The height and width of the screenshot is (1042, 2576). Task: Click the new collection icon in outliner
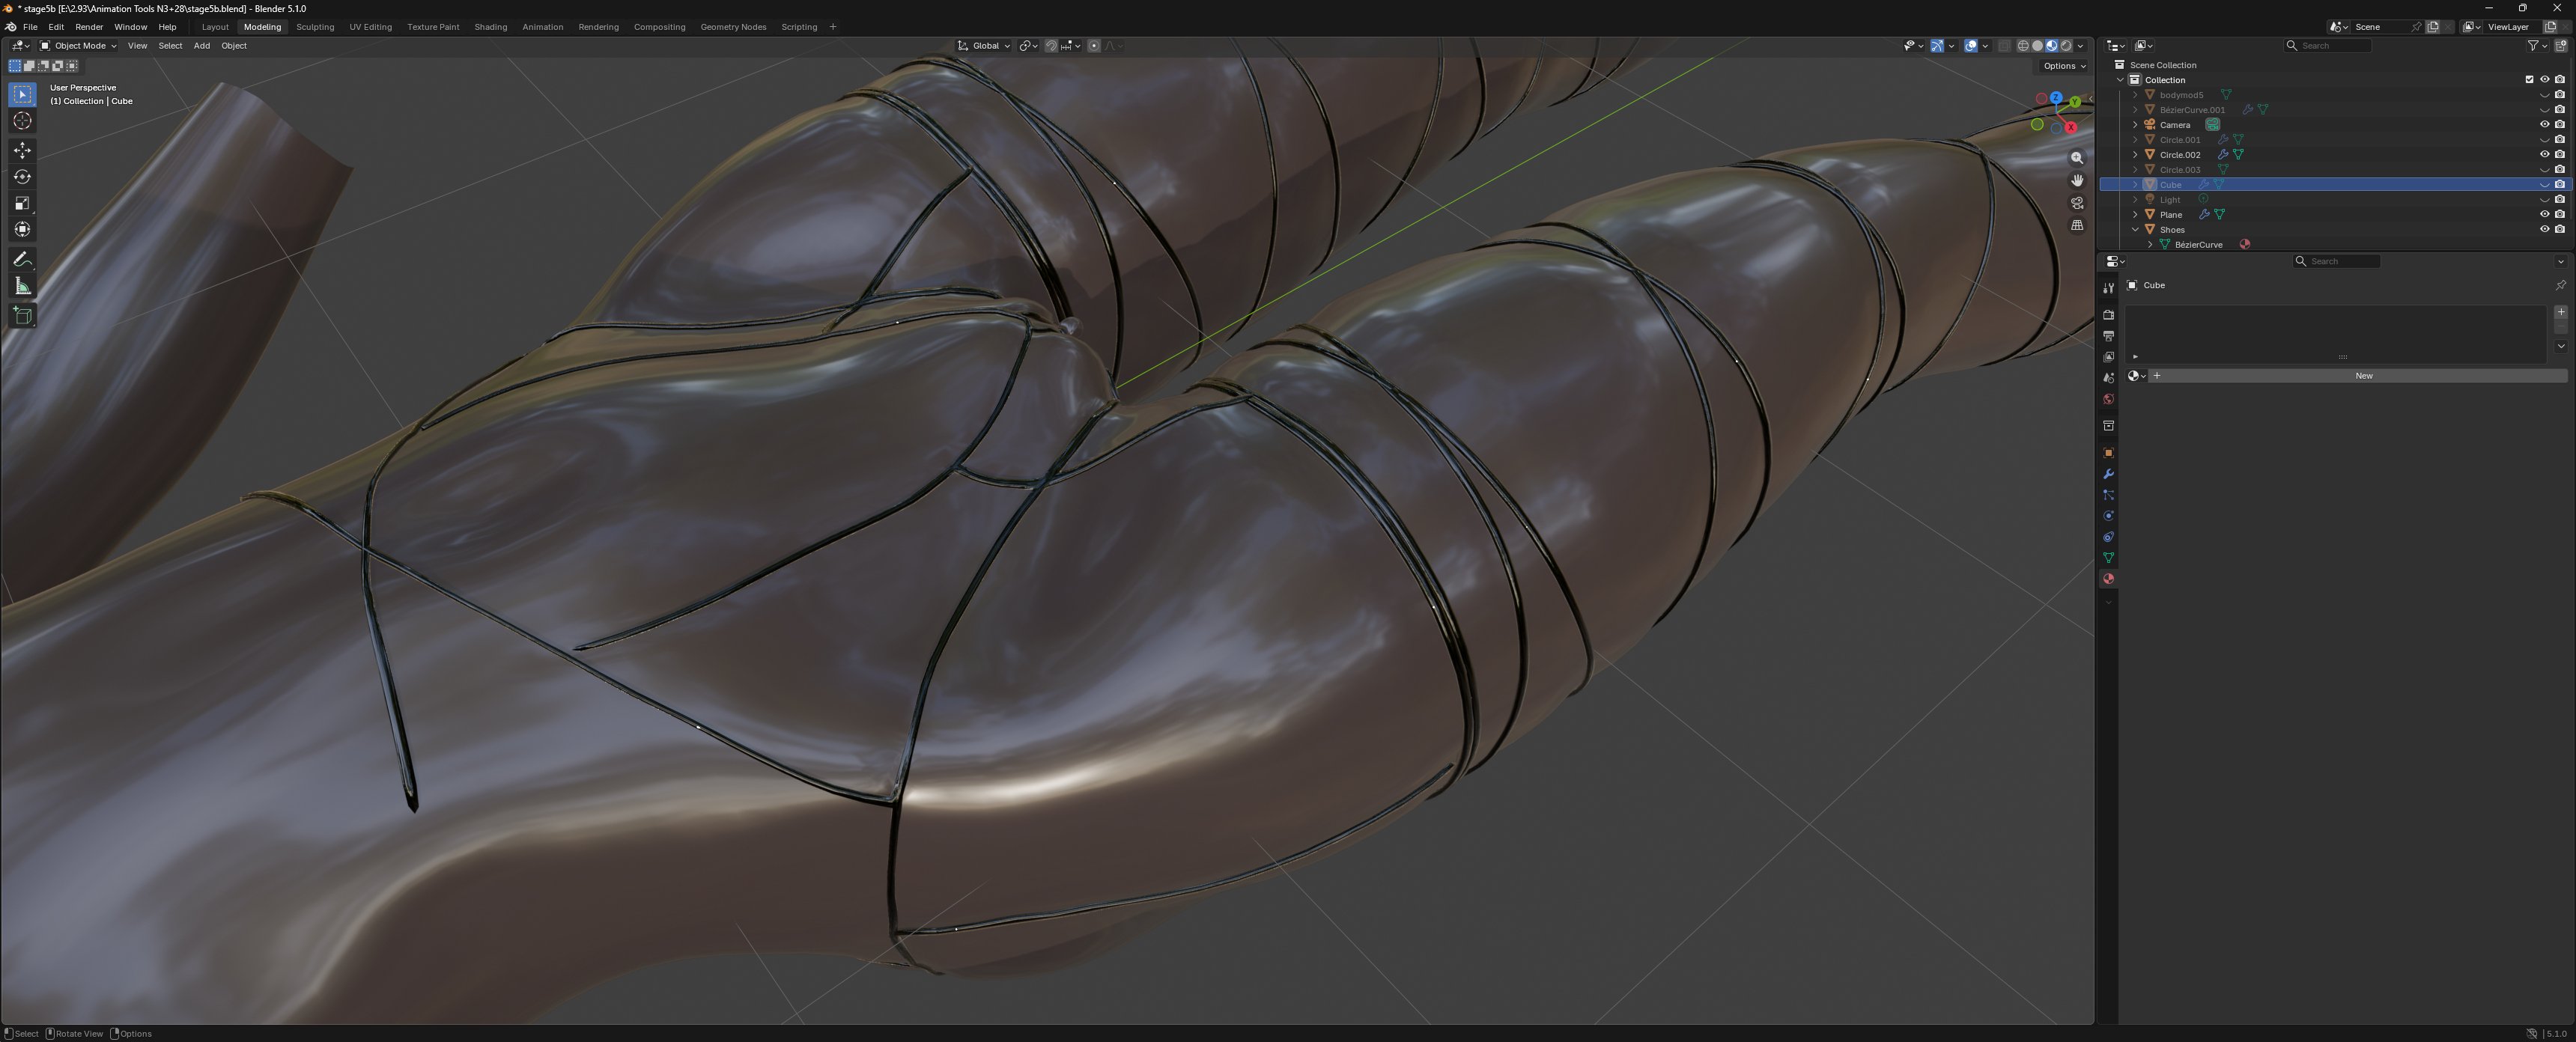pyautogui.click(x=2561, y=45)
